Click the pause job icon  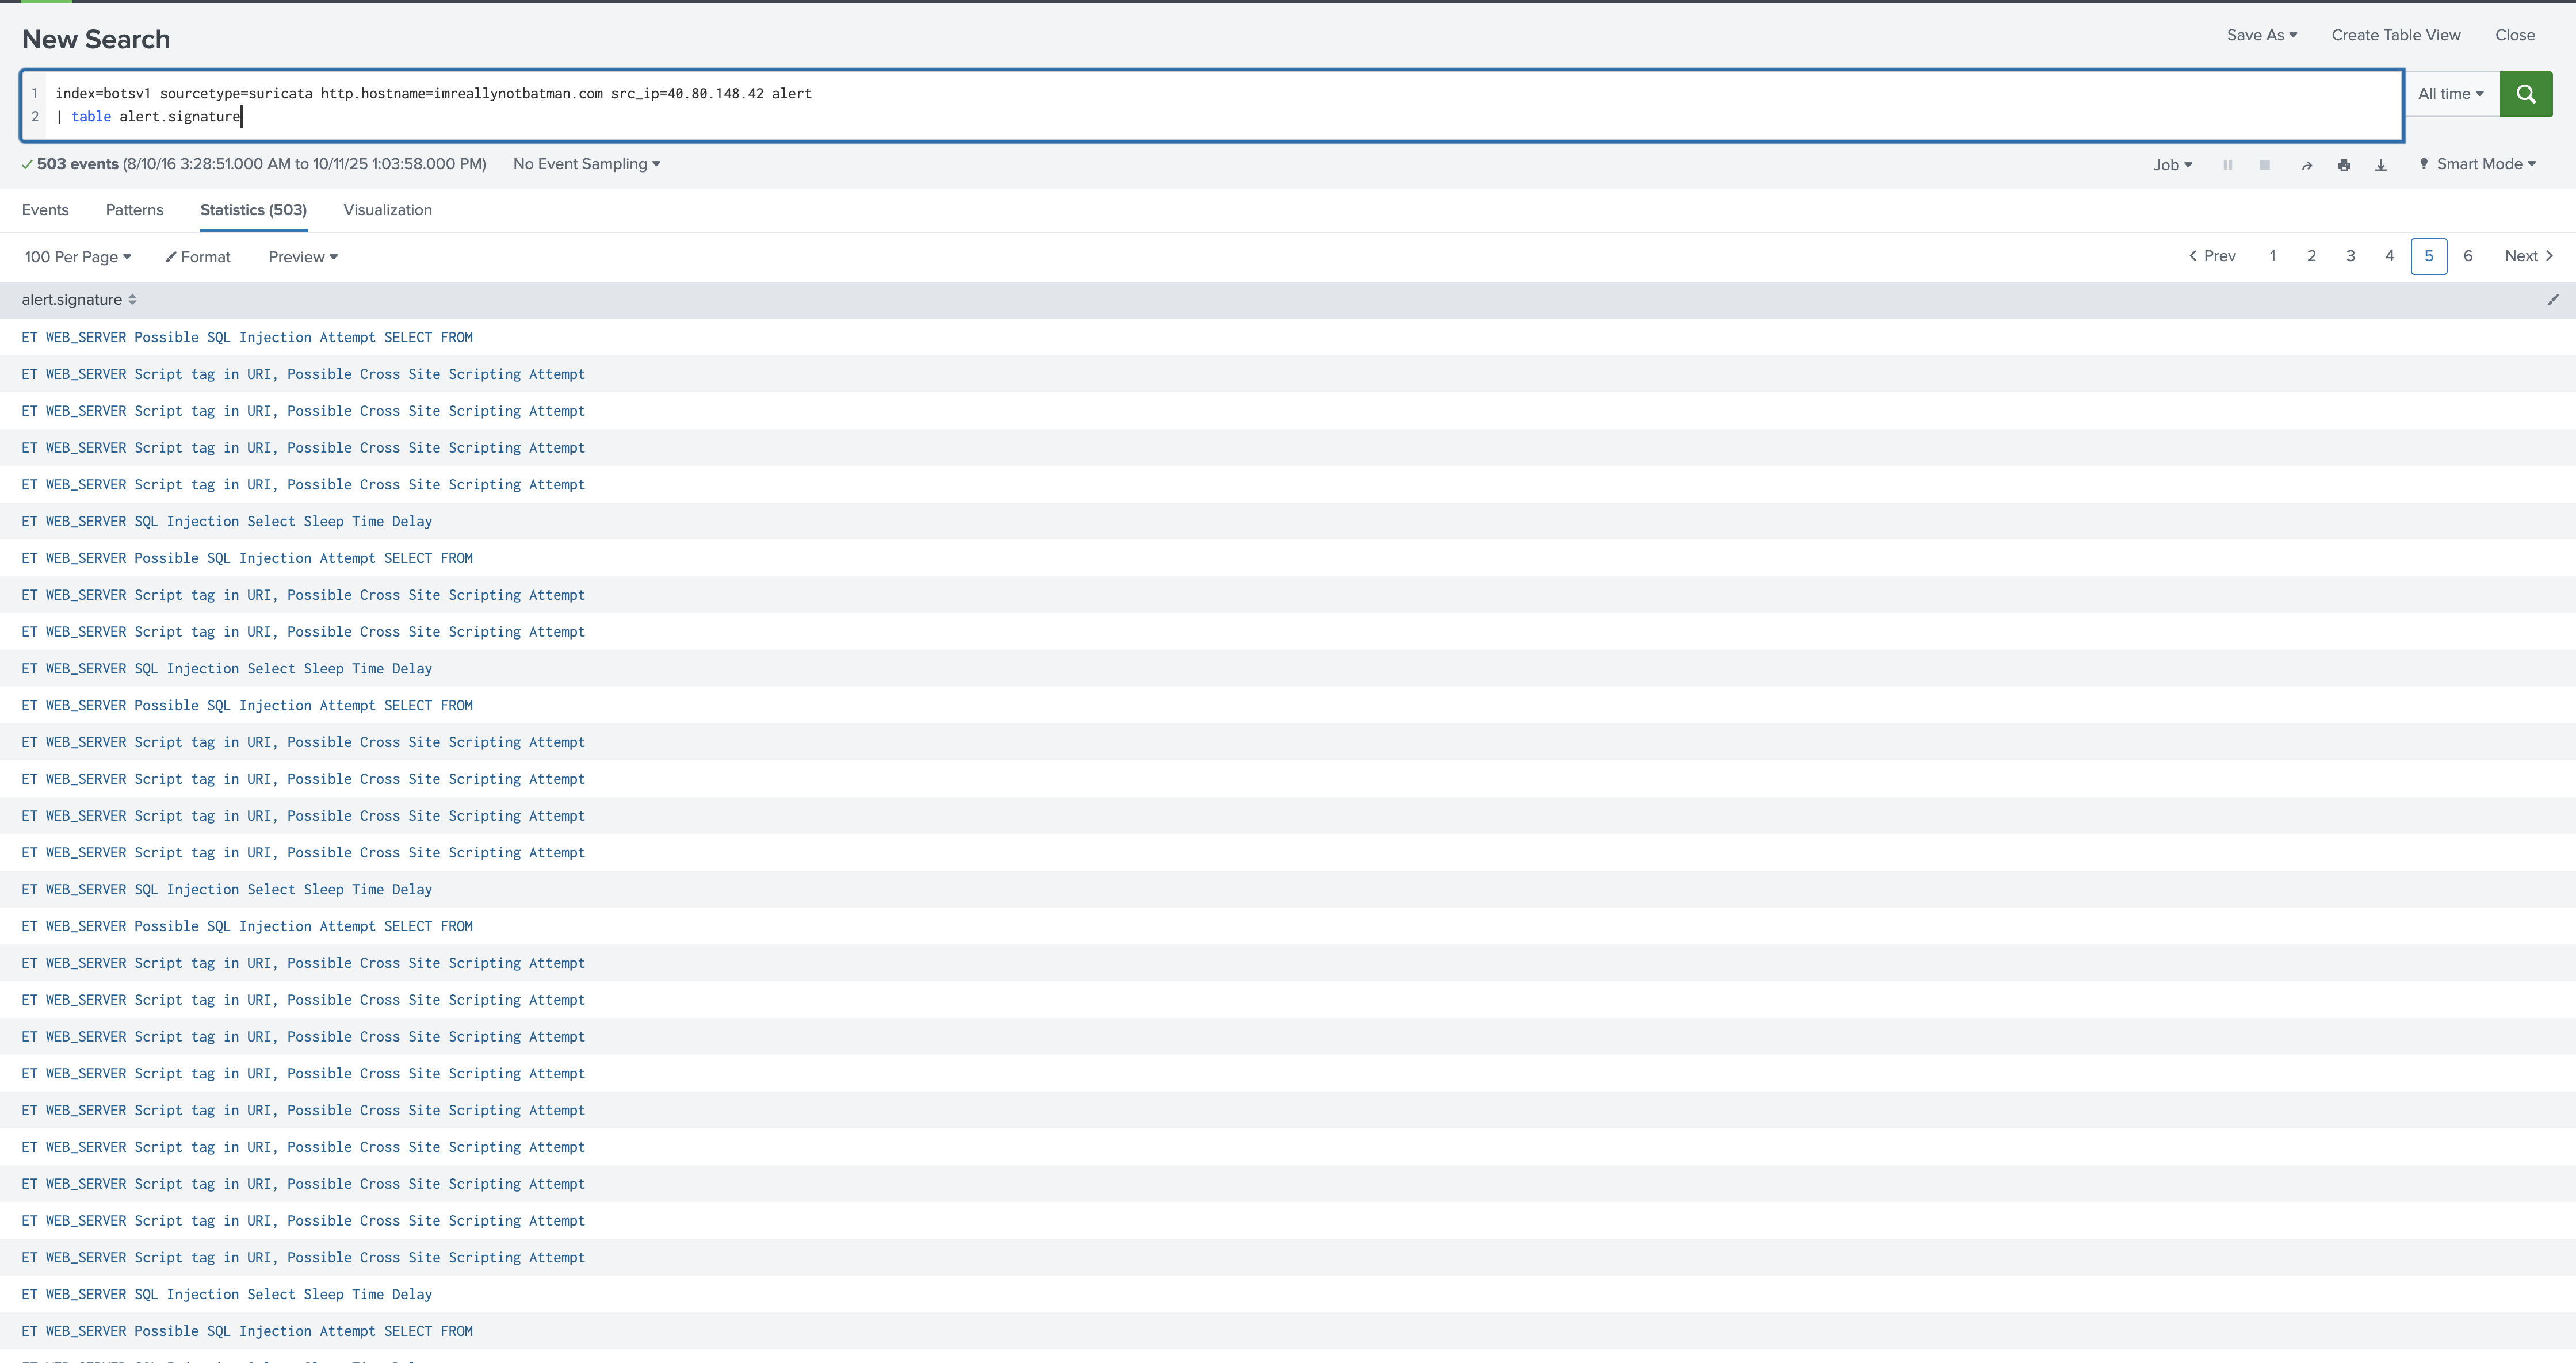(2227, 165)
